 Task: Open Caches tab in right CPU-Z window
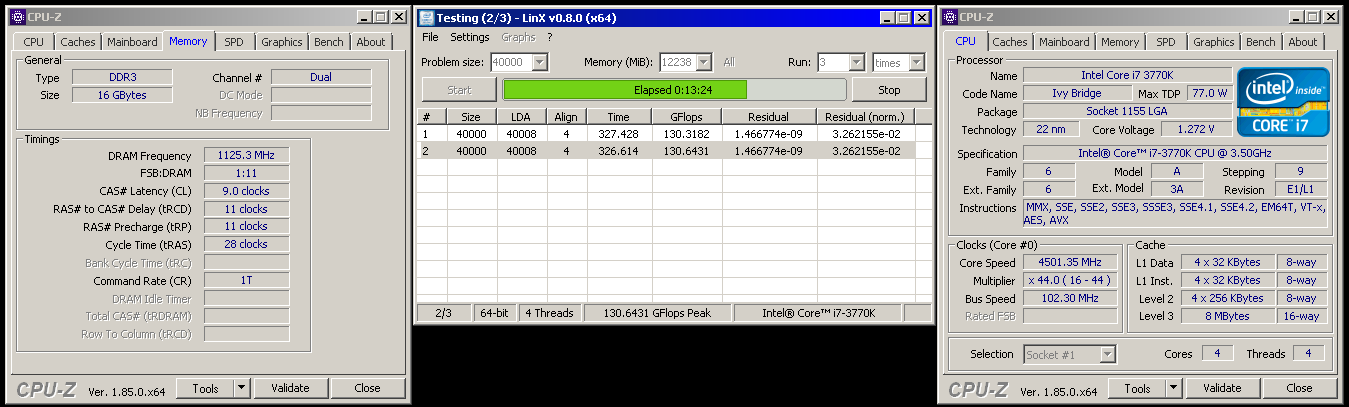[x=1010, y=42]
